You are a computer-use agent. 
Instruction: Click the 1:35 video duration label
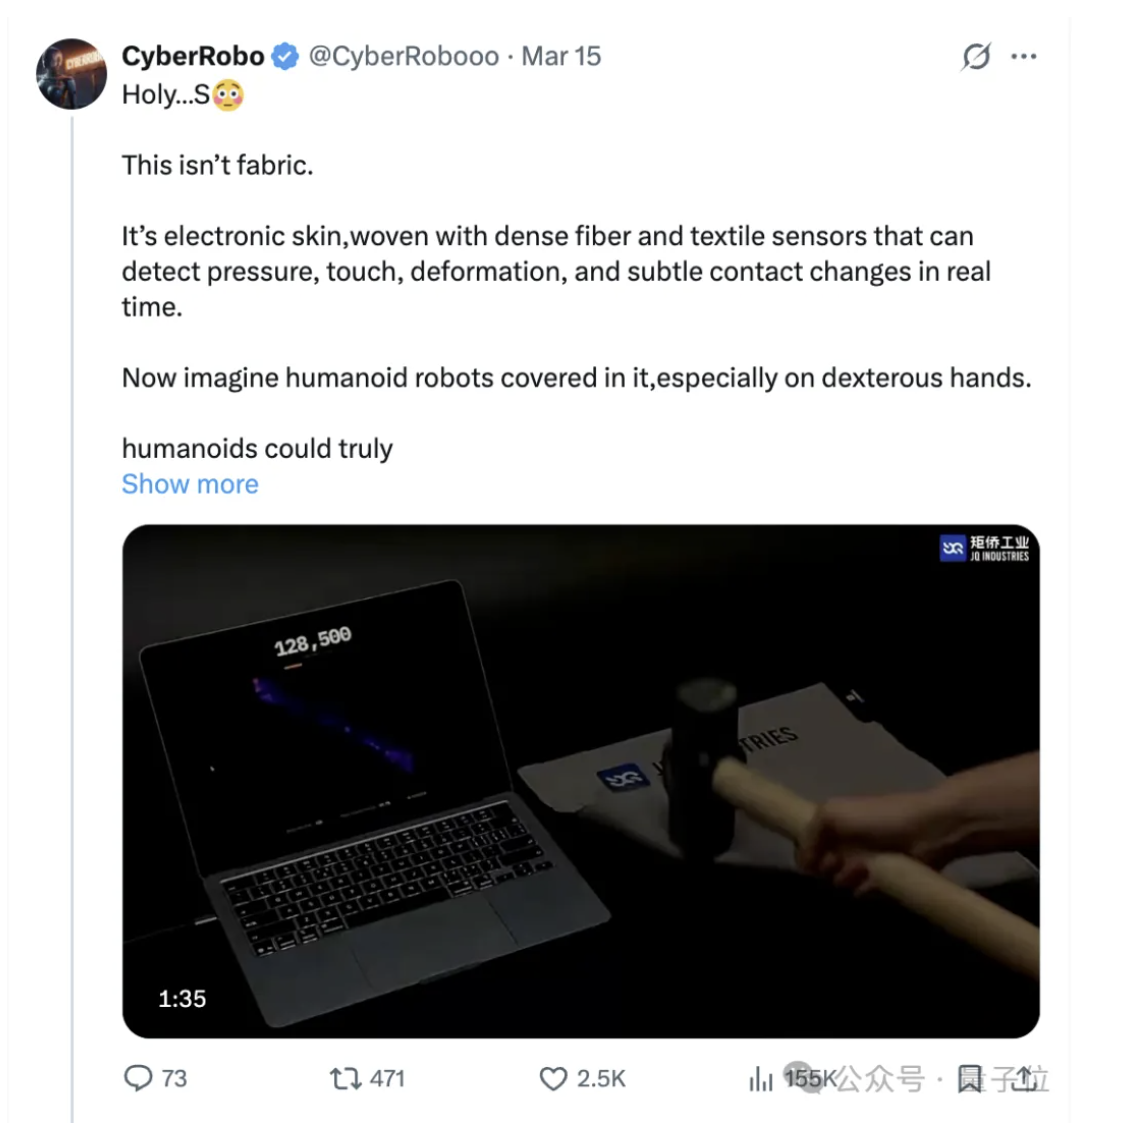tap(182, 998)
